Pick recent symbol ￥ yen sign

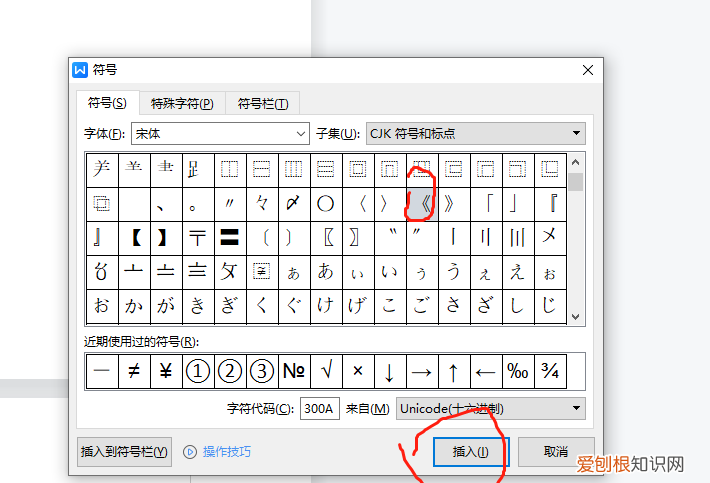(166, 372)
